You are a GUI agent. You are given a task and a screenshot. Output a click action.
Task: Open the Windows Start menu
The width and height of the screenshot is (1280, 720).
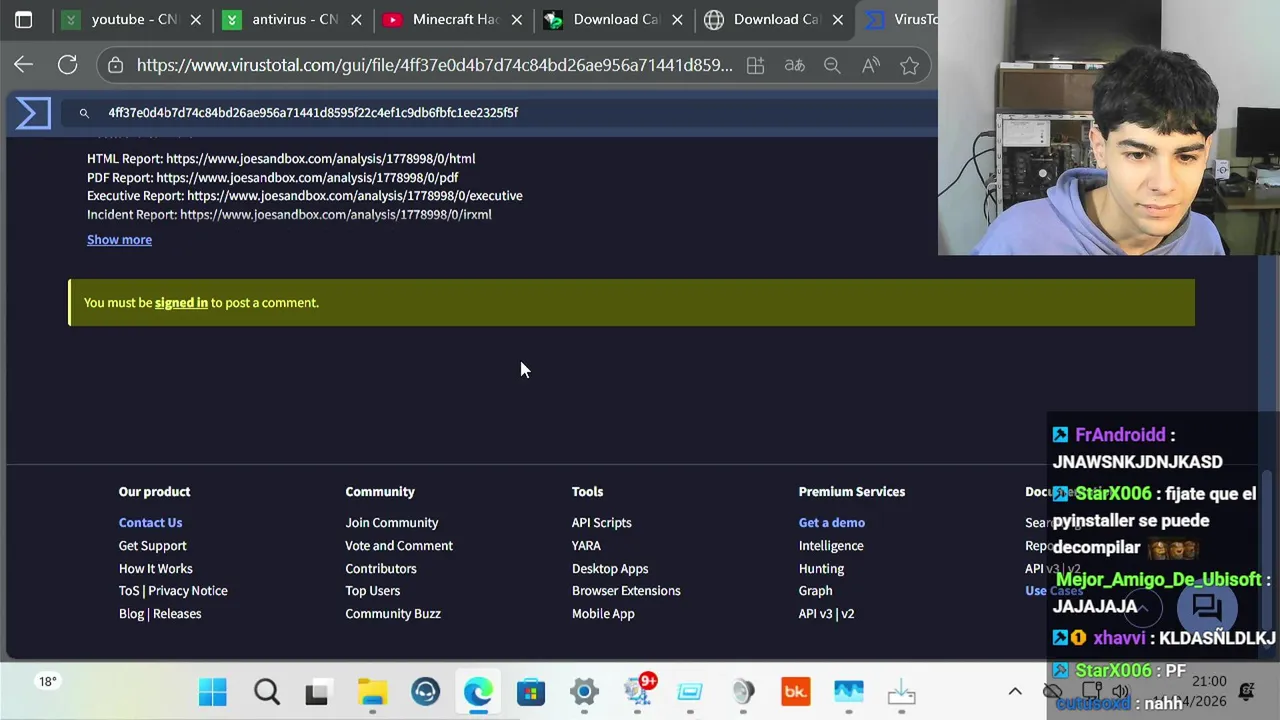coord(212,692)
